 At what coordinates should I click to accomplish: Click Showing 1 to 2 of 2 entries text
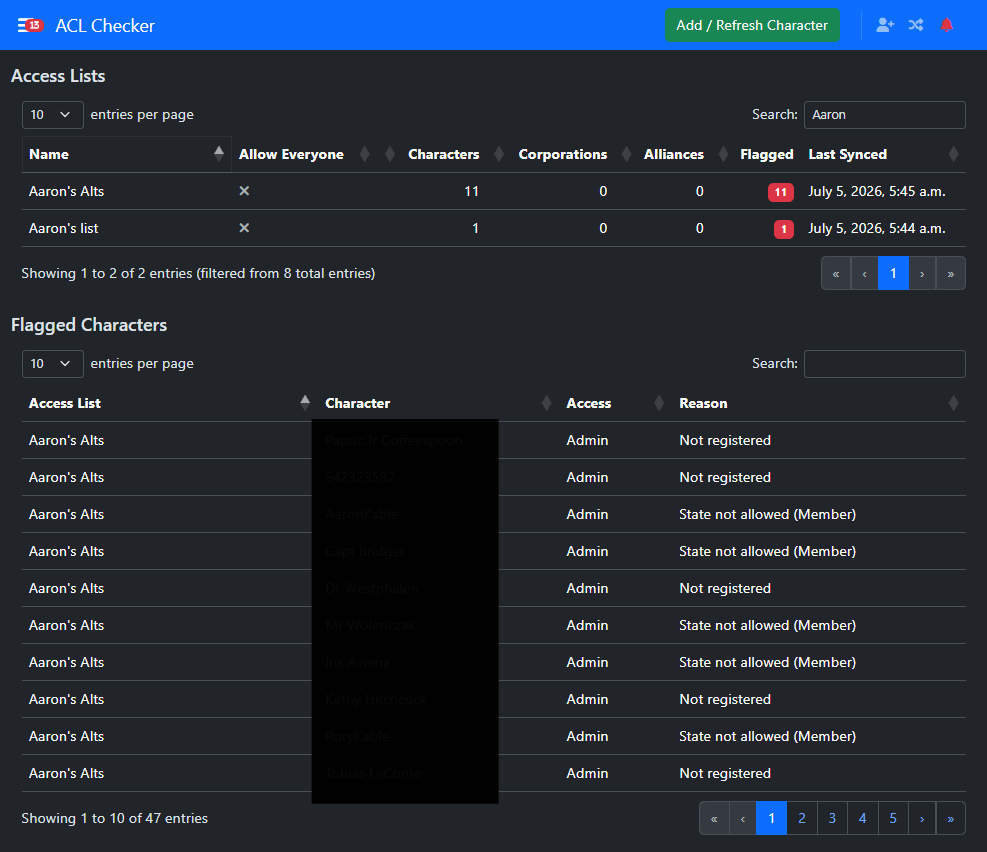pyautogui.click(x=198, y=273)
